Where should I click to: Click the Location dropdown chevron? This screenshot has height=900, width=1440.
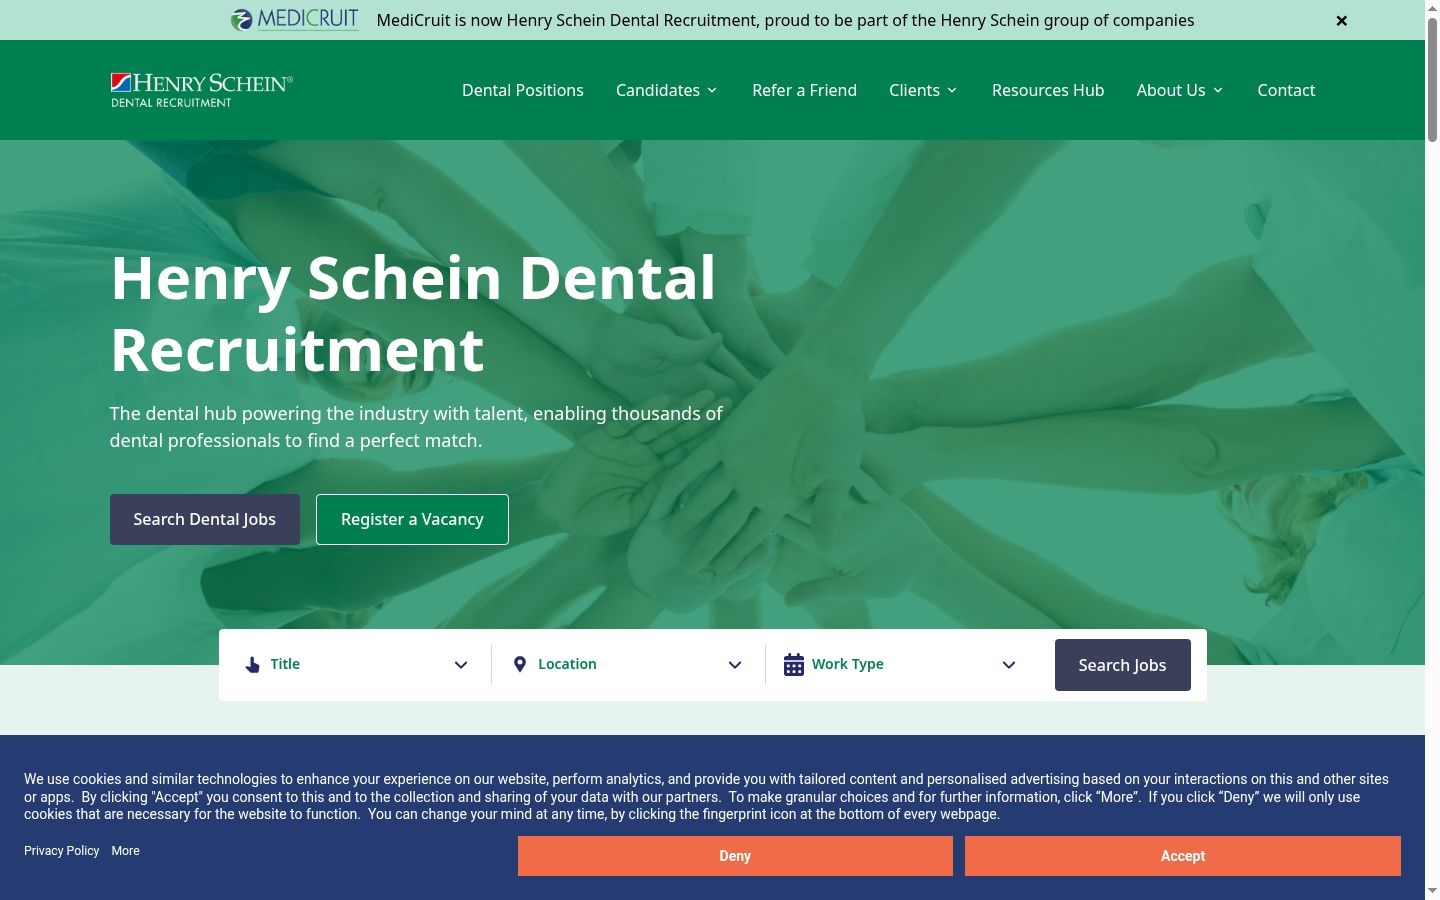click(735, 665)
